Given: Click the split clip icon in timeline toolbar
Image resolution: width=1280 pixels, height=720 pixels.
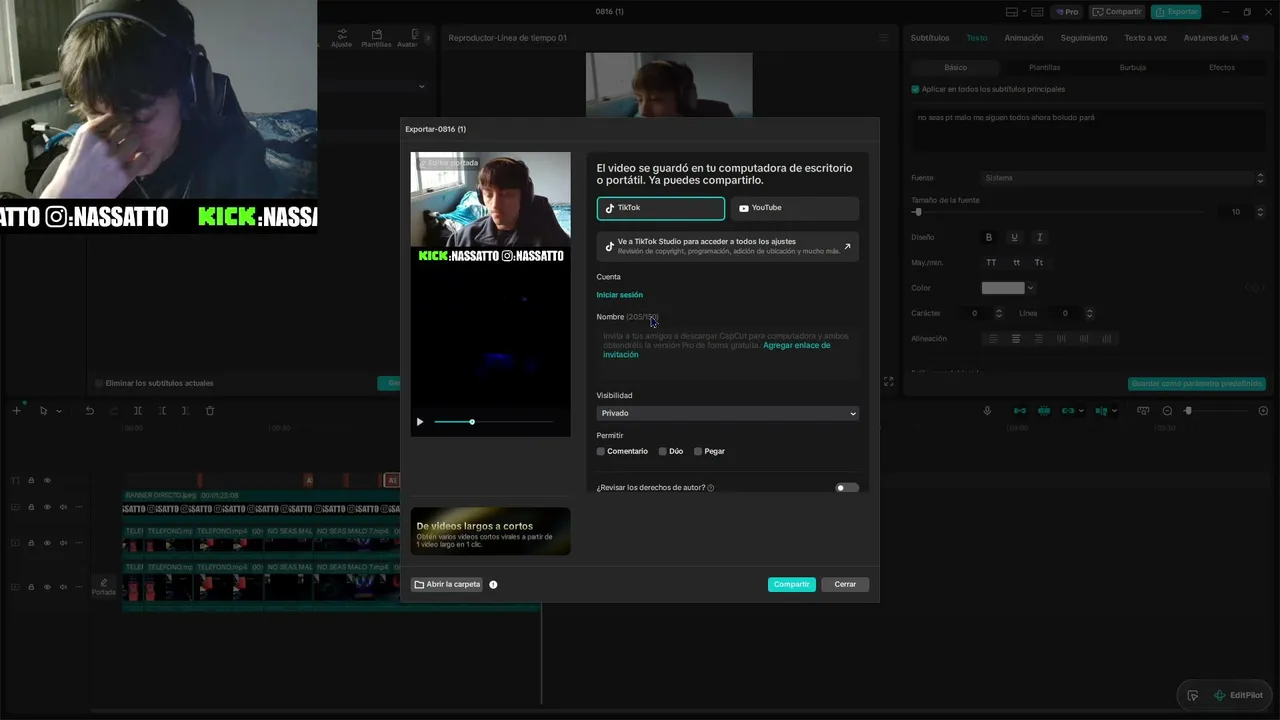Looking at the screenshot, I should pos(138,411).
